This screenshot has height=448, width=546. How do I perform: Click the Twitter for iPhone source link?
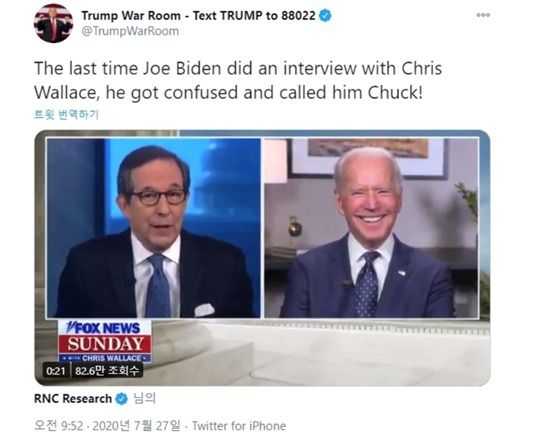pyautogui.click(x=239, y=426)
